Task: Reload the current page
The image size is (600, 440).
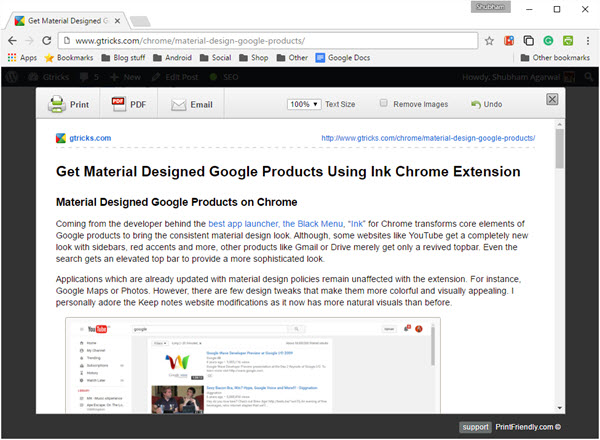Action: (47, 41)
